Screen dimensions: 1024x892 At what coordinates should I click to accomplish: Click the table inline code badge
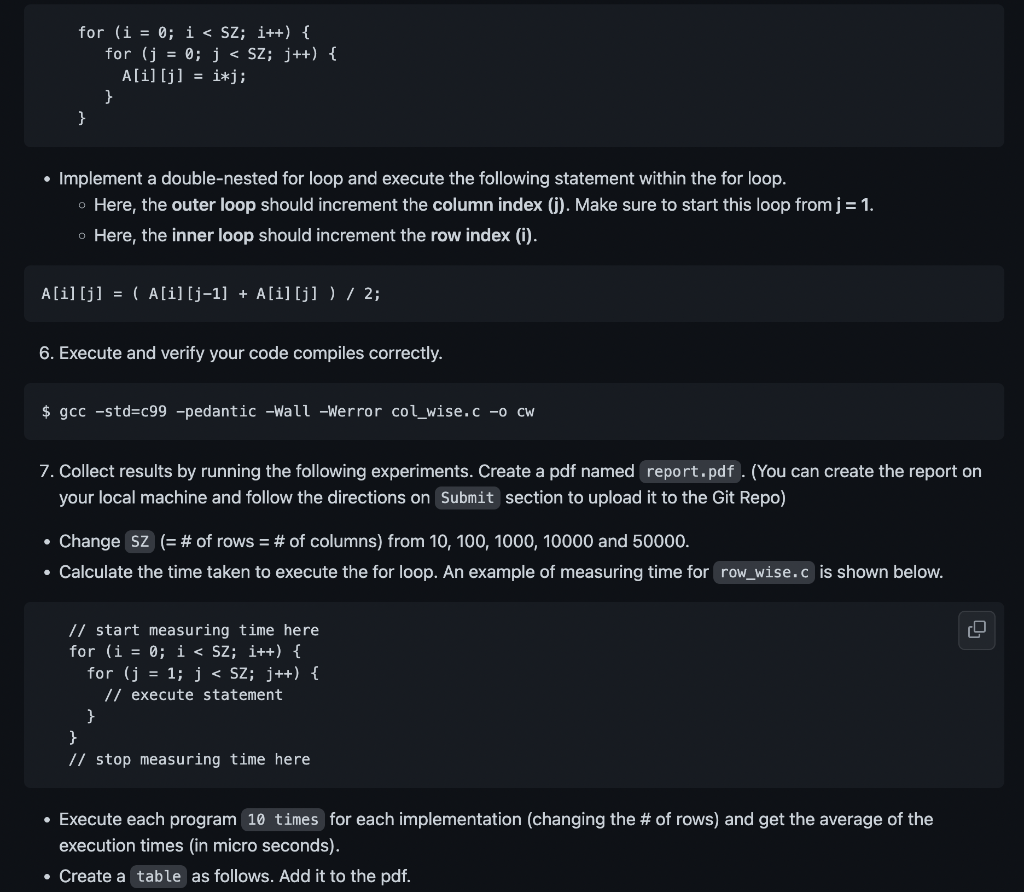(x=158, y=876)
